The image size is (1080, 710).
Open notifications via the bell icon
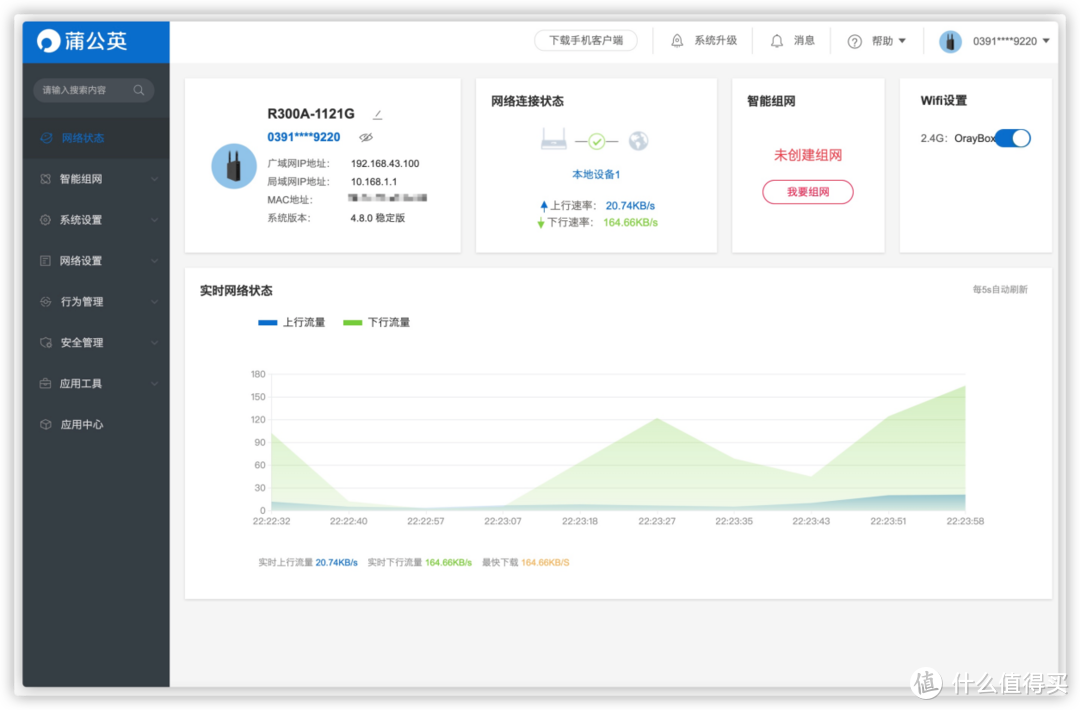click(x=777, y=41)
